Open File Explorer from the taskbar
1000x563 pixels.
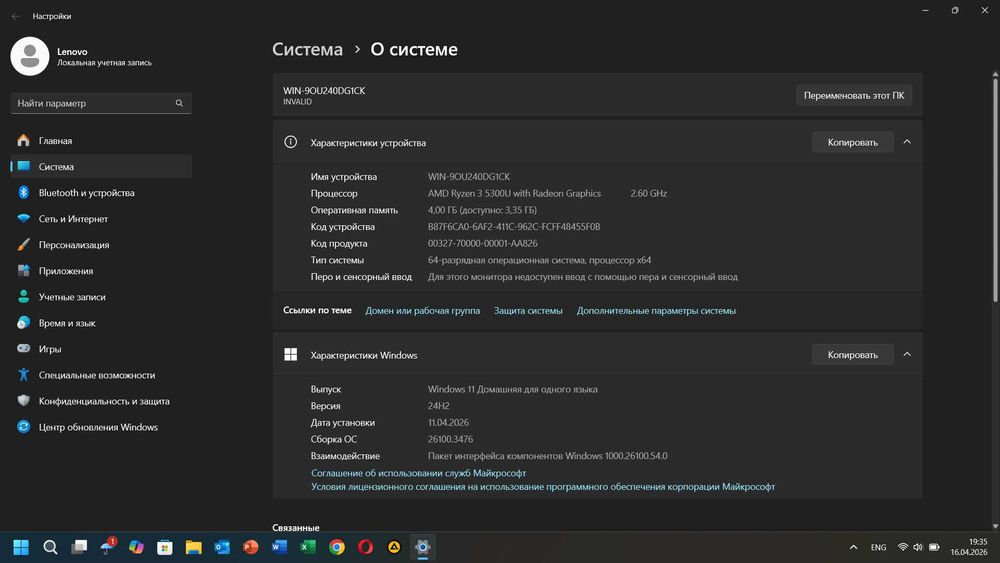point(193,547)
